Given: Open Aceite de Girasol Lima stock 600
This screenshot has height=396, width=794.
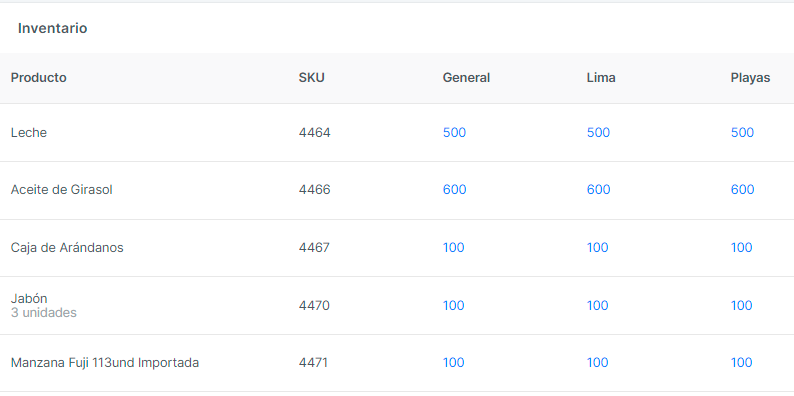Looking at the screenshot, I should click(599, 190).
